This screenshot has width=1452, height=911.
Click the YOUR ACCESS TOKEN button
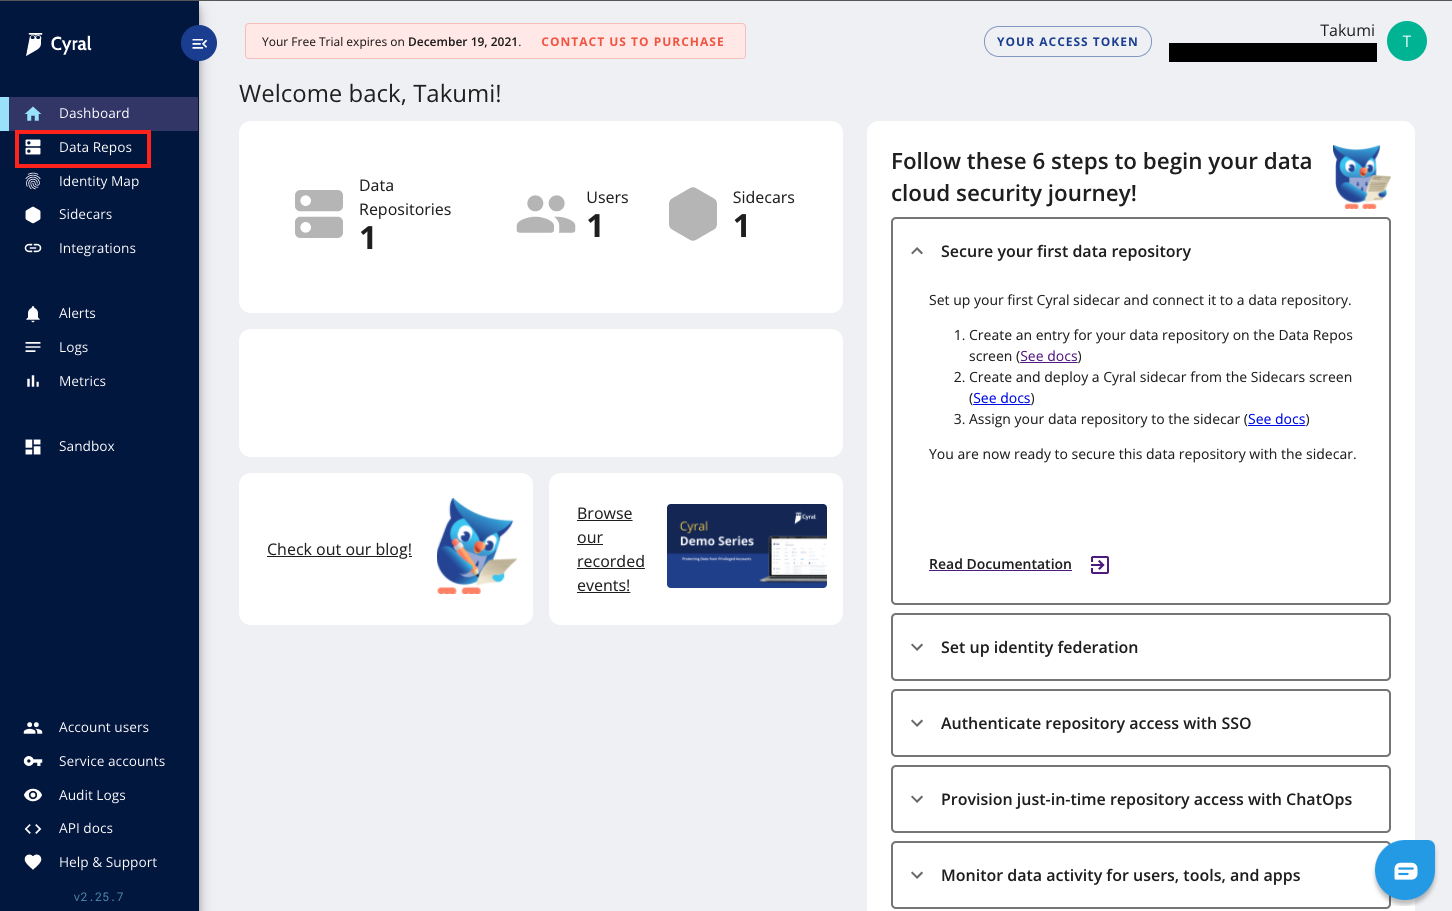(x=1067, y=41)
